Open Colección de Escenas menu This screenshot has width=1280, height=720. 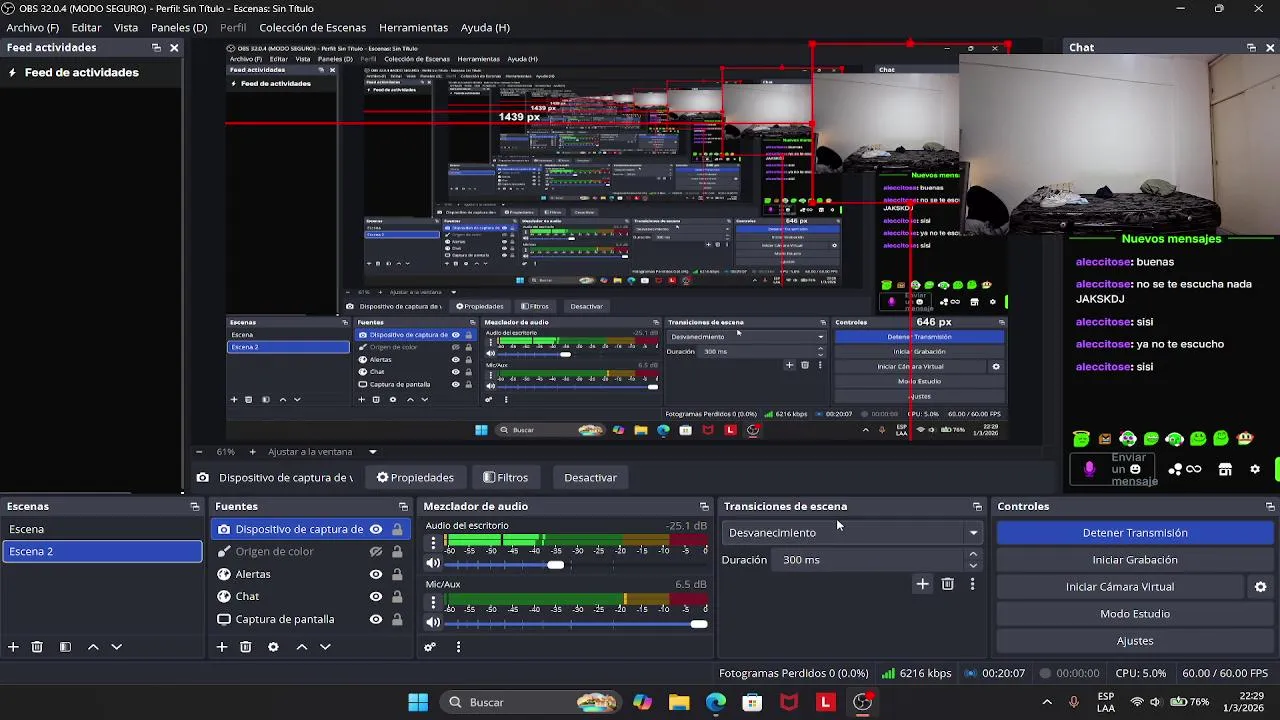tap(312, 28)
